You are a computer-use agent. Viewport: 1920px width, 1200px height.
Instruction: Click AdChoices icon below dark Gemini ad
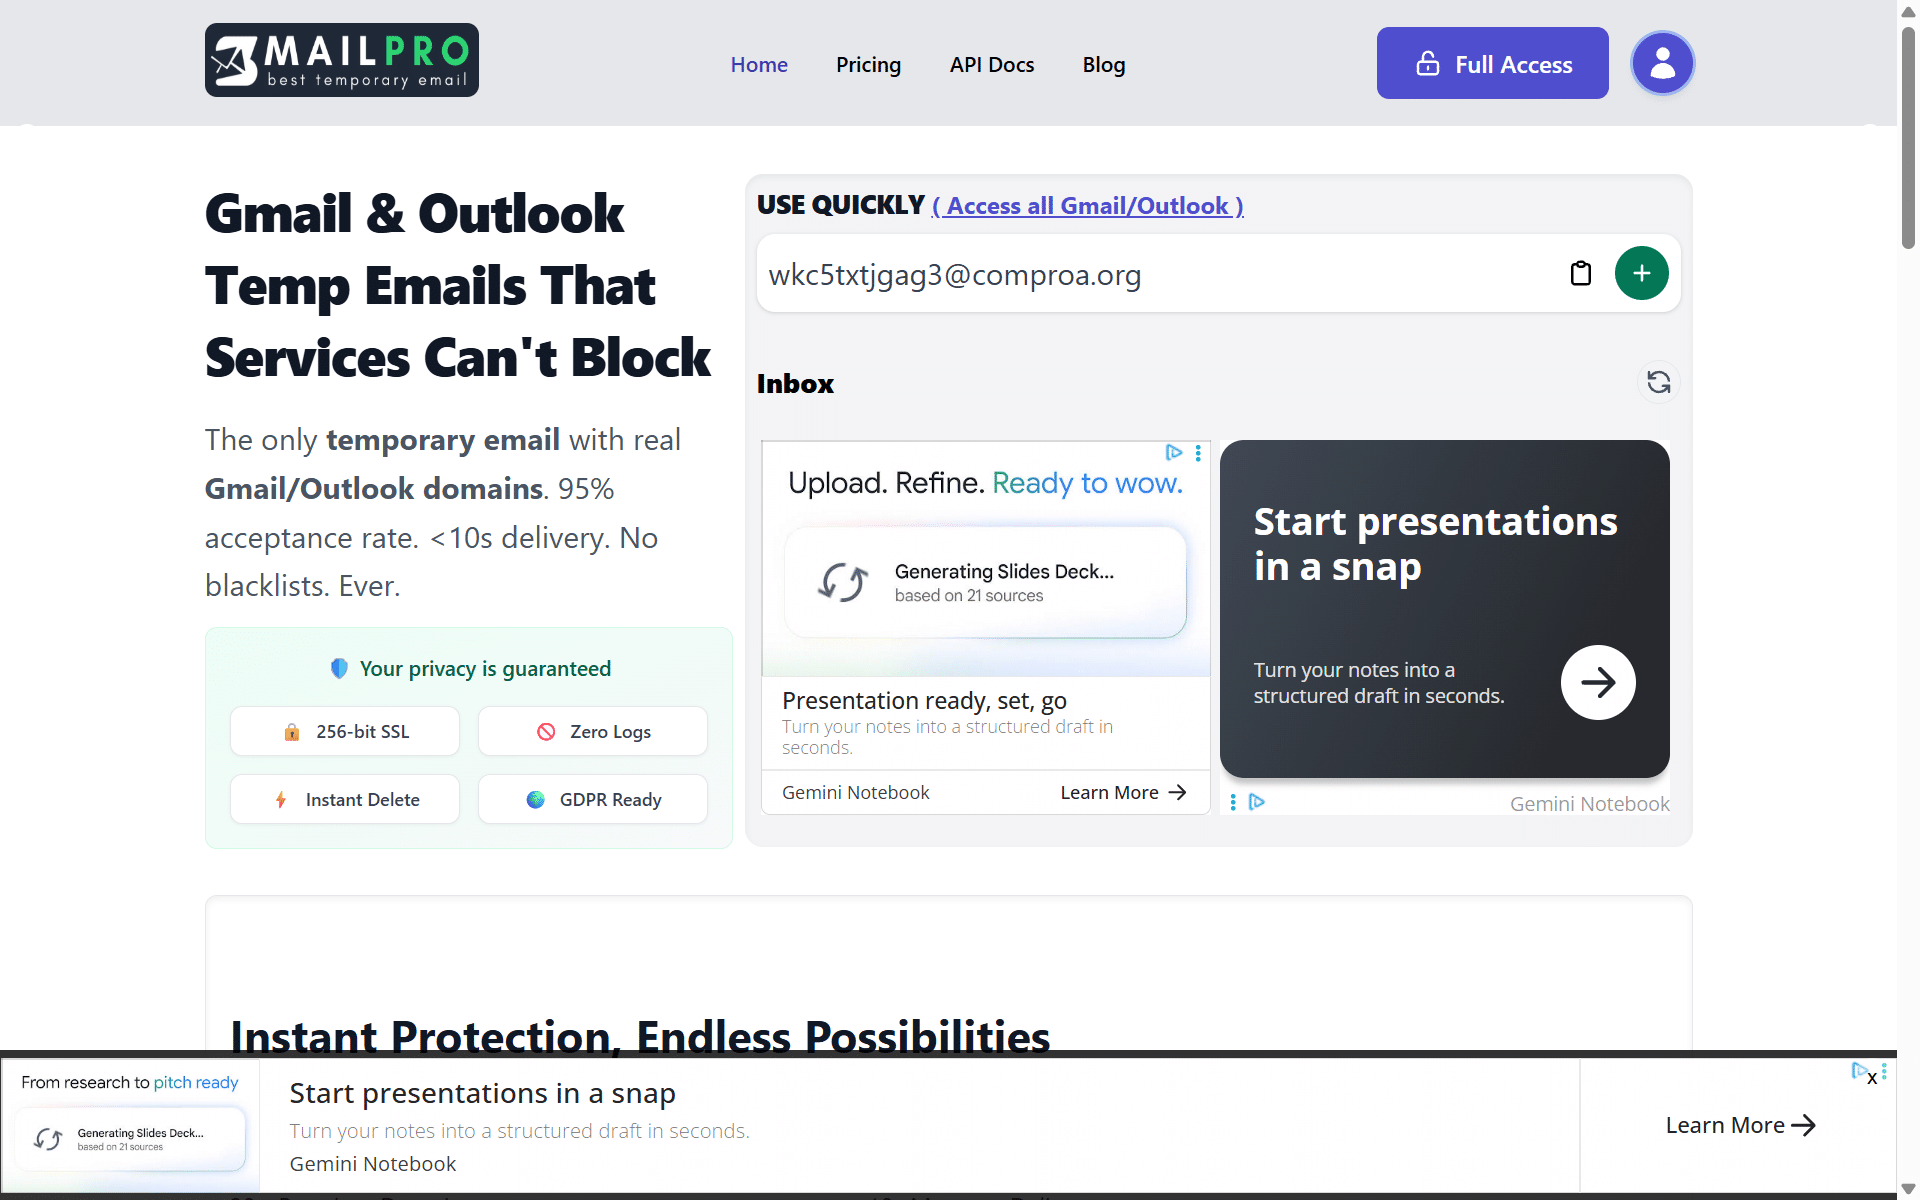click(1257, 802)
